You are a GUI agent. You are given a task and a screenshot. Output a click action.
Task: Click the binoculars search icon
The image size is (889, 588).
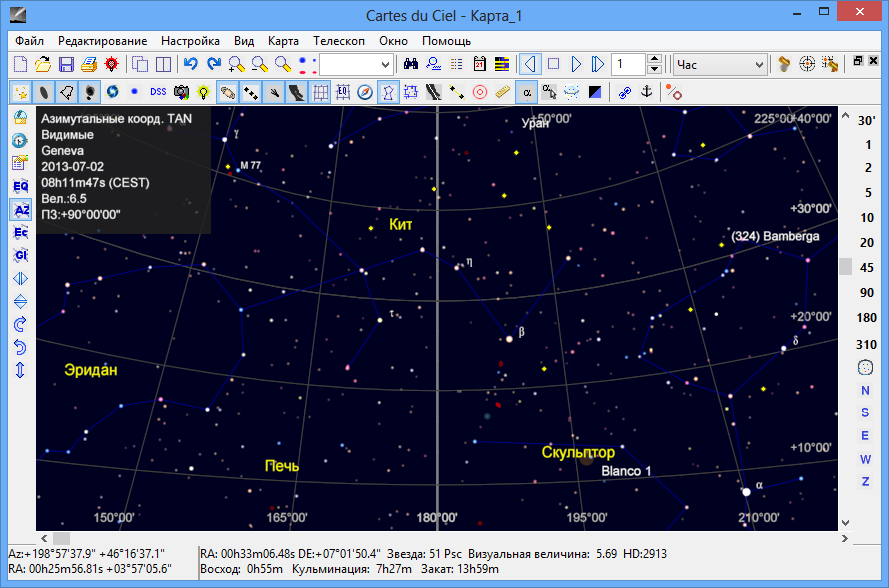(410, 65)
